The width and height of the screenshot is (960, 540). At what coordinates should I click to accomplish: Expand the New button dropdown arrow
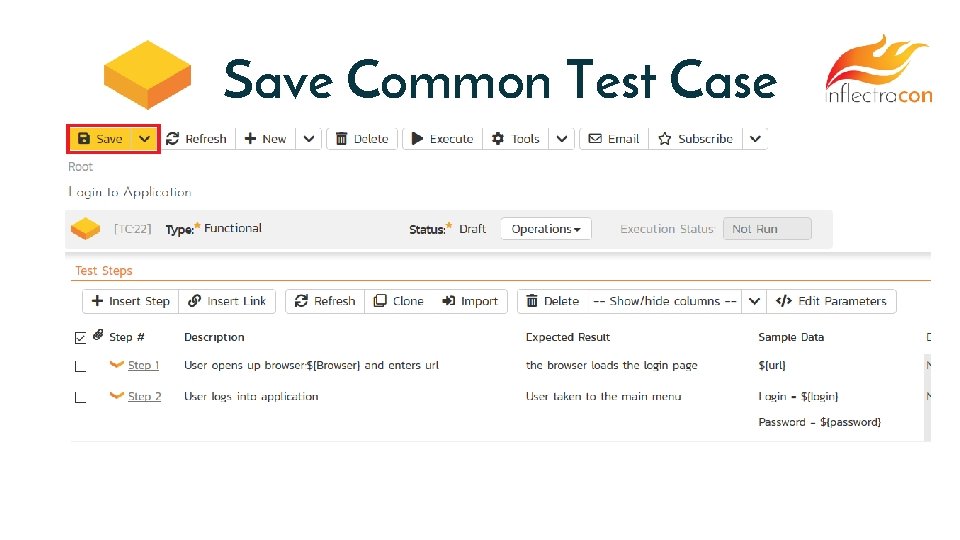309,139
